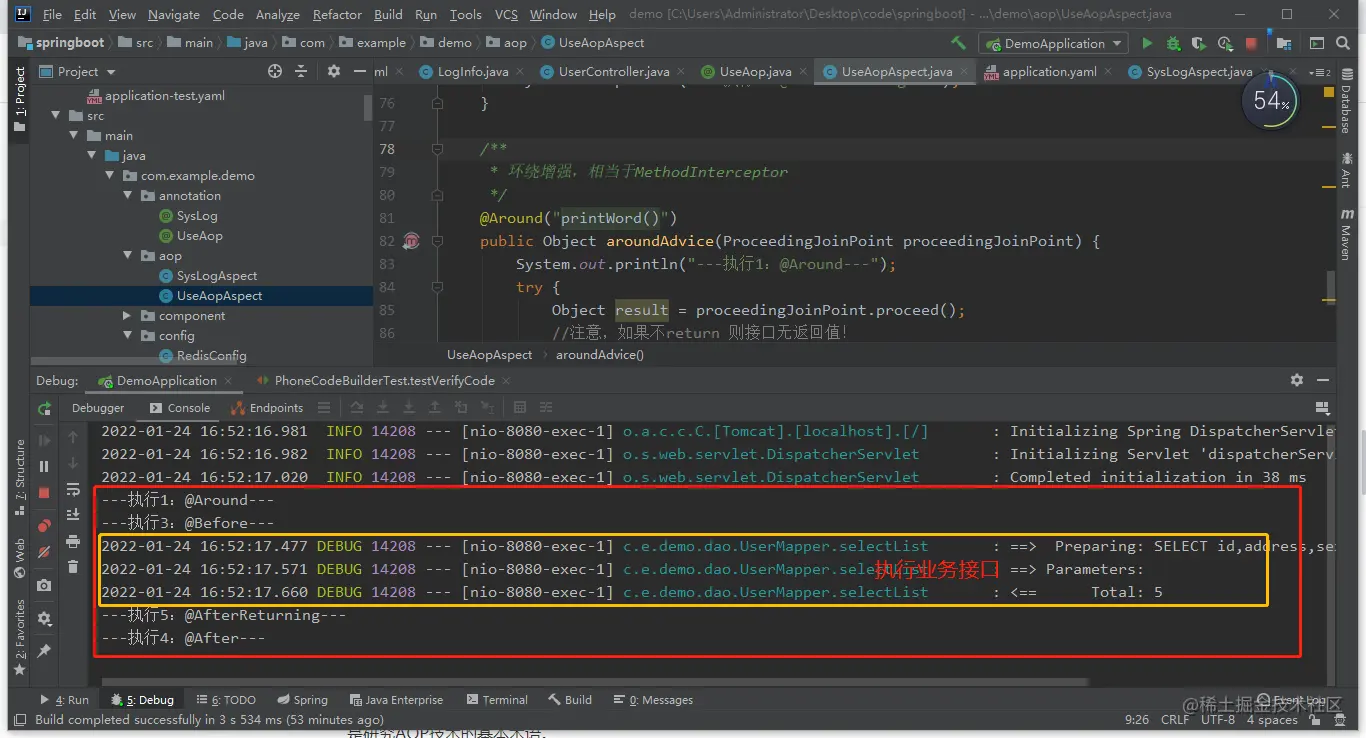
Task: Pin the Debug tab with the pin icon
Action: (x=44, y=651)
